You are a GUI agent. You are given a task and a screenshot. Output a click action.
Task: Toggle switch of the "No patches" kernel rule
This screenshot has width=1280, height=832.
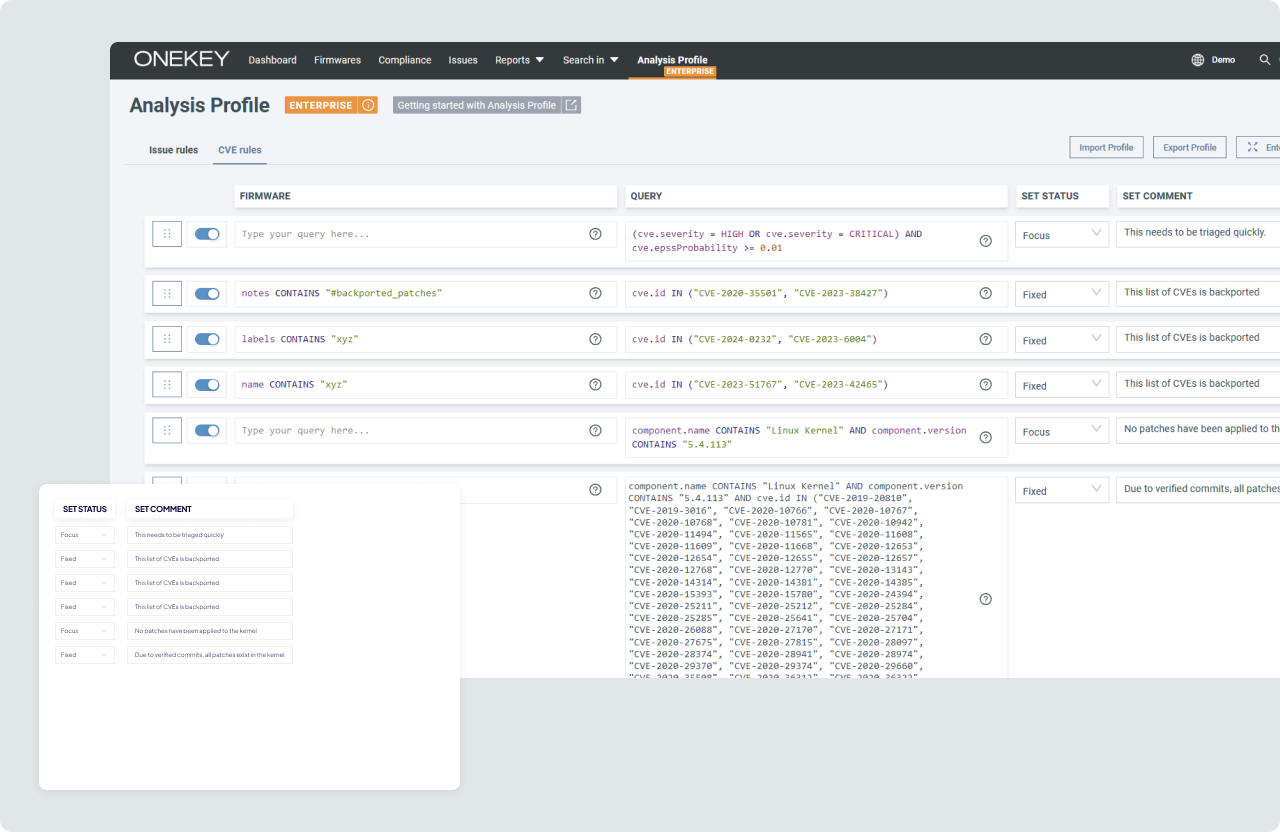[x=207, y=431]
